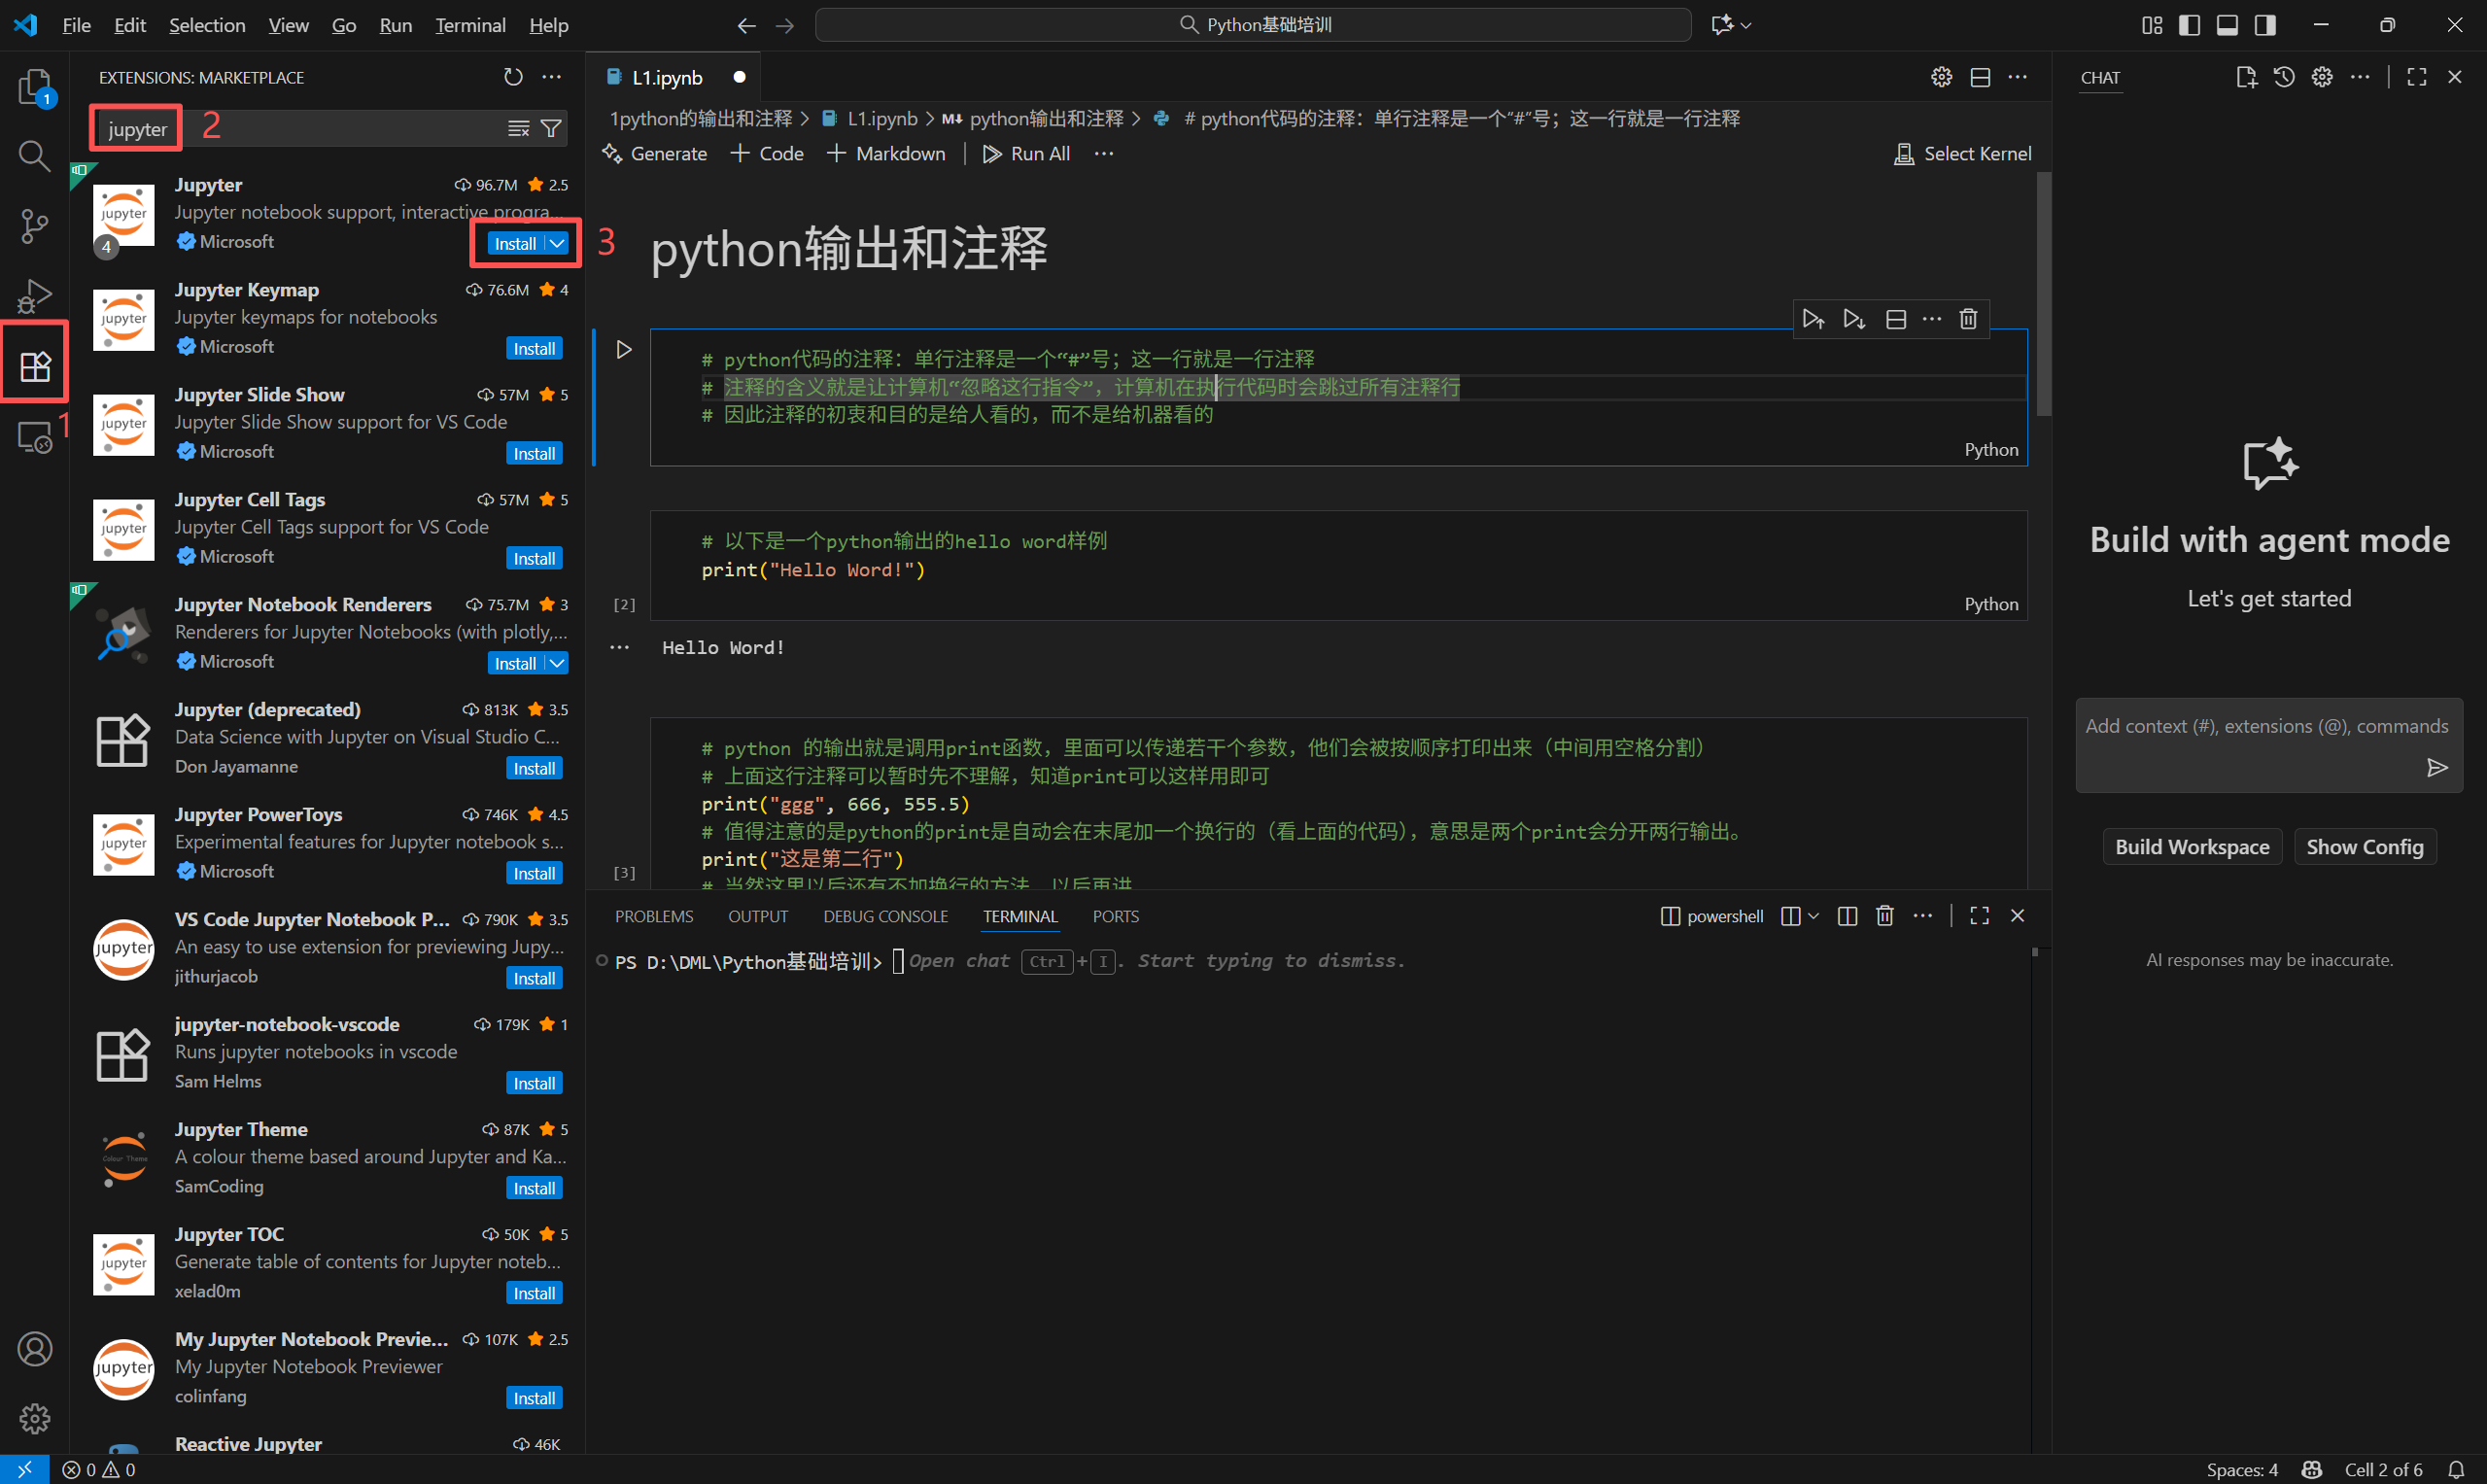Open the Source Control view
2487x1484 pixels.
point(34,226)
